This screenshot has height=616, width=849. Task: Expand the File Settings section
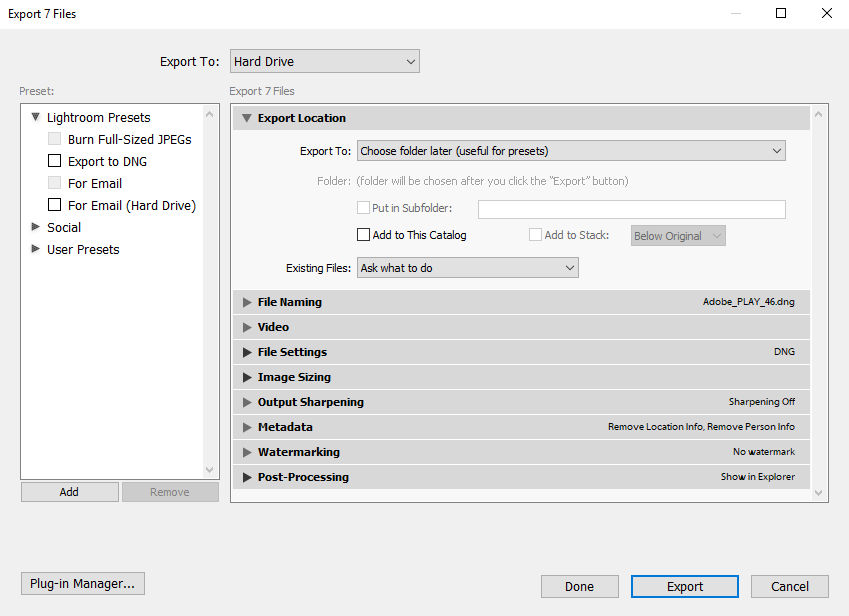coord(247,351)
